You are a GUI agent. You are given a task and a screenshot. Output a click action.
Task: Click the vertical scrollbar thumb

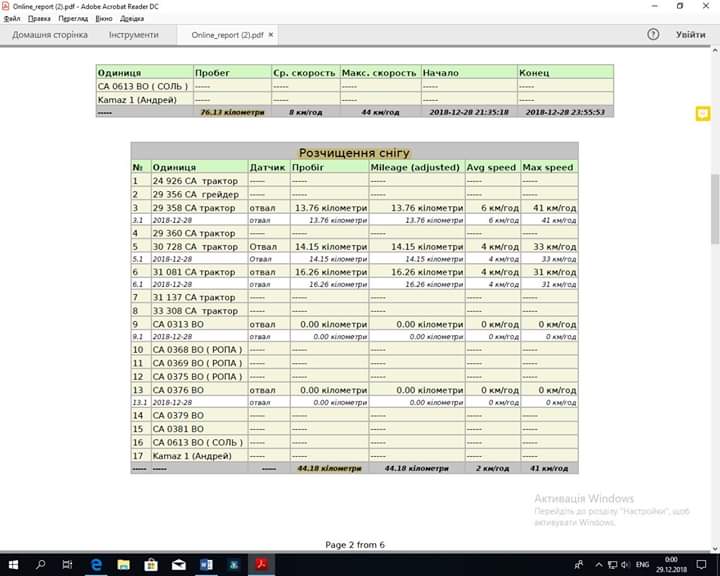tap(715, 209)
